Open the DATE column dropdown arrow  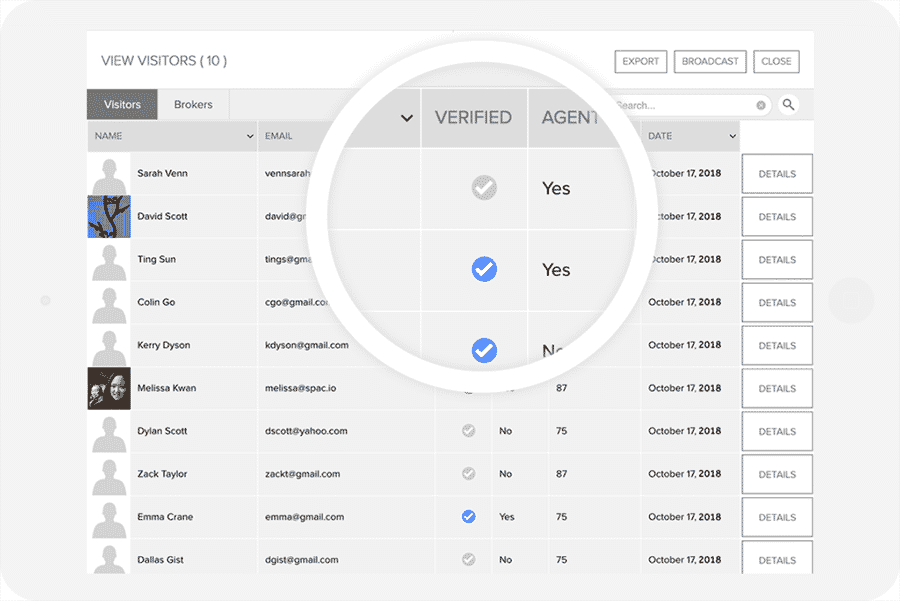732,136
